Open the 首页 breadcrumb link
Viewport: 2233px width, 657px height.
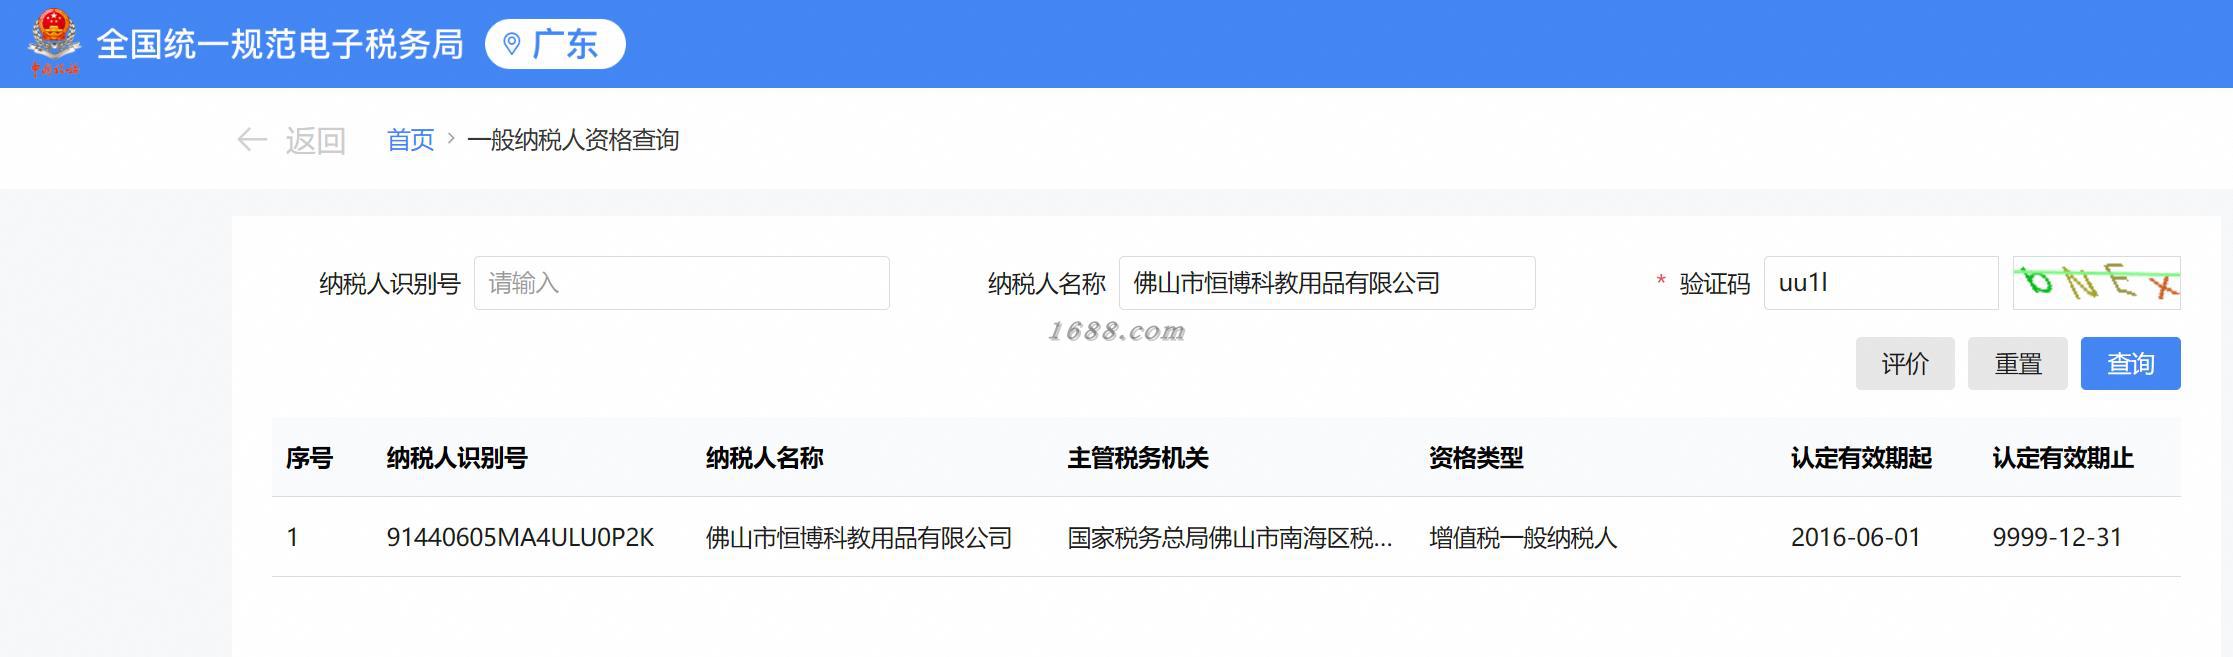[411, 140]
